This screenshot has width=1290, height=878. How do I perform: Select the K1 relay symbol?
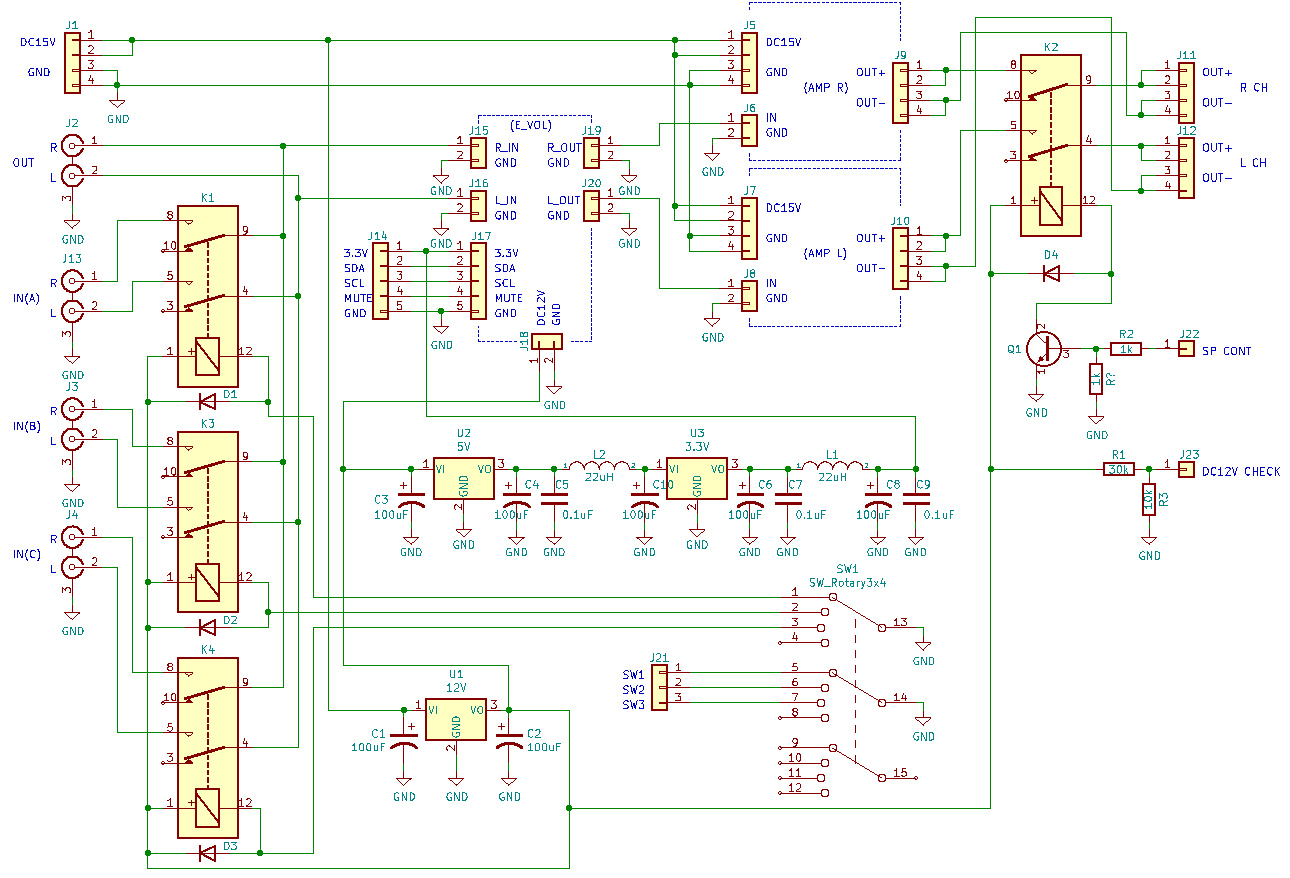coord(207,296)
